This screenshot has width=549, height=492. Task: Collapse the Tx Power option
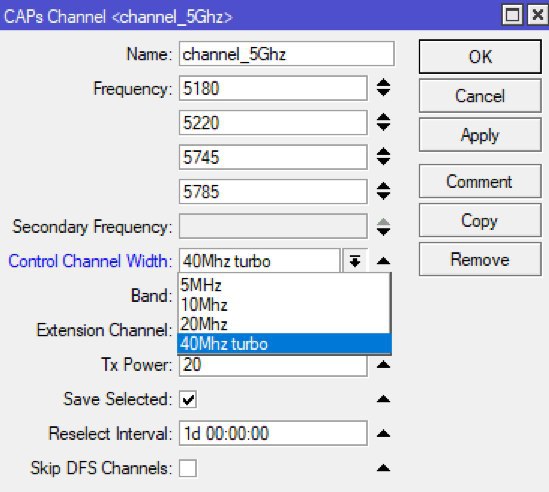[383, 365]
